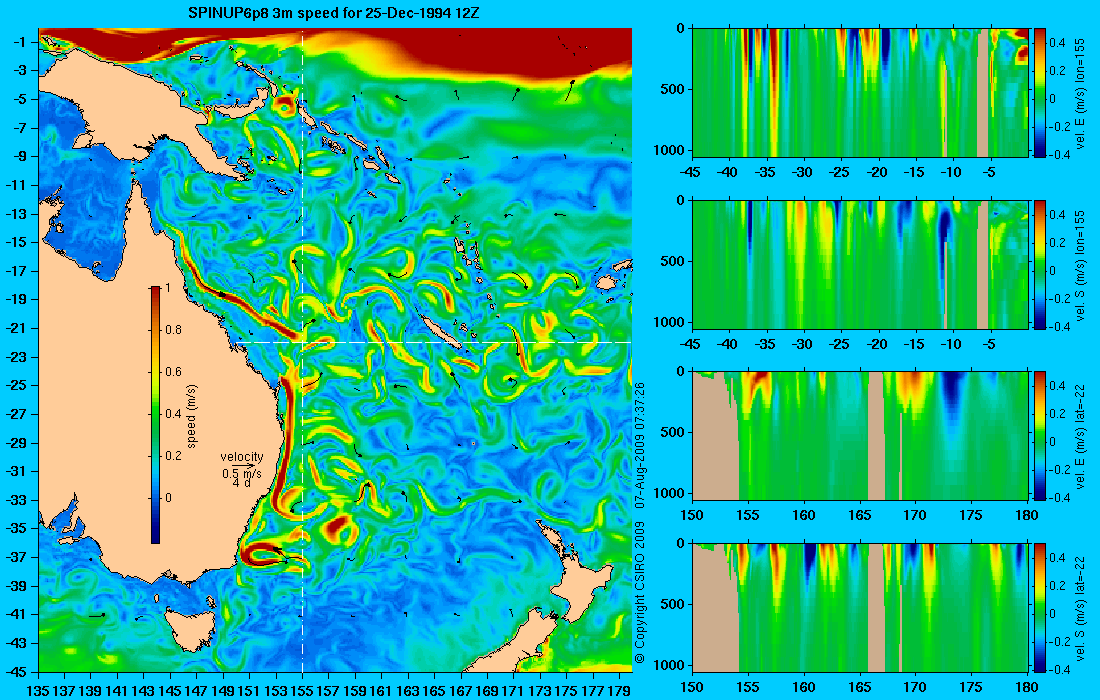Image resolution: width=1100 pixels, height=700 pixels.
Task: Click the color bar beside the vel. E lon=155 panel
Action: 1040,93
